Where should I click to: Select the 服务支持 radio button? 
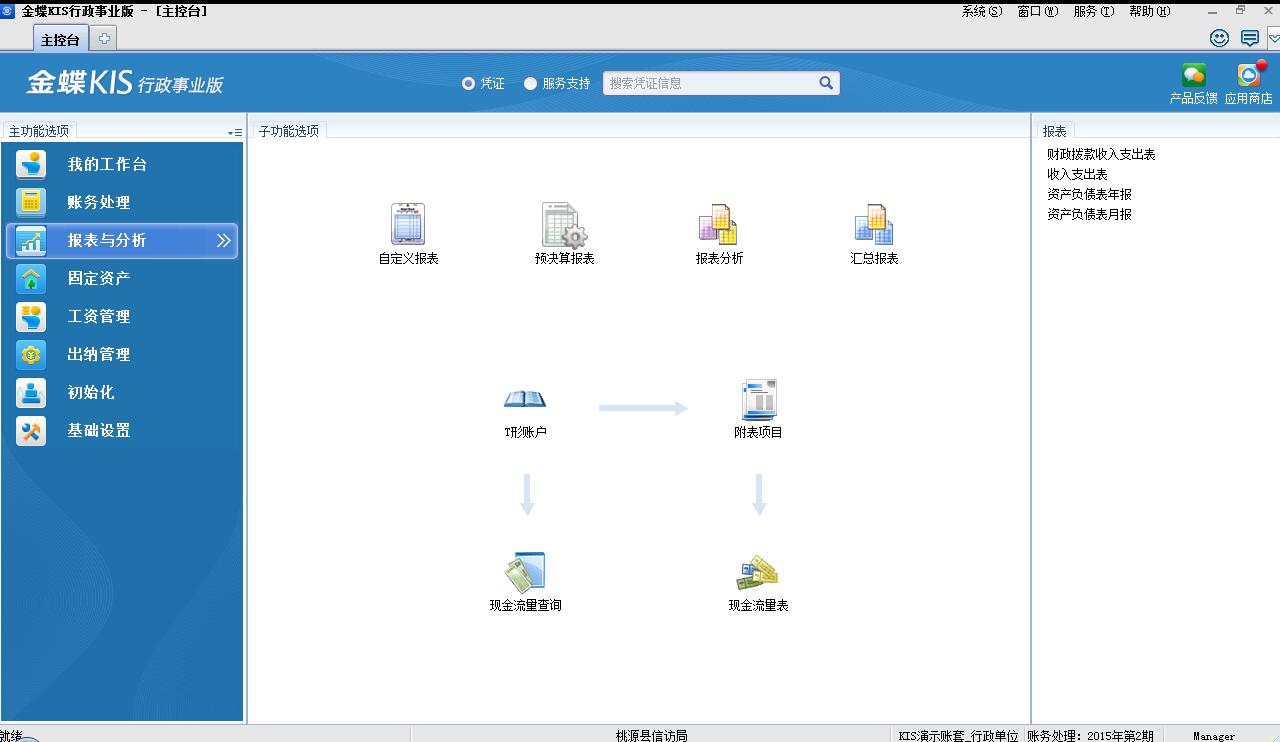(x=530, y=84)
